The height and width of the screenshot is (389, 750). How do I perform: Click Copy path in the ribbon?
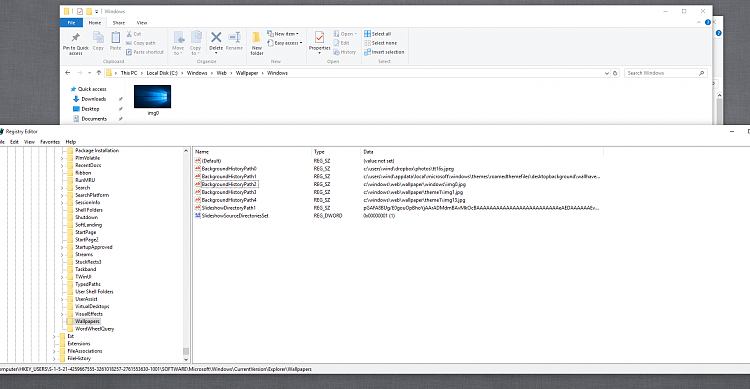point(141,43)
